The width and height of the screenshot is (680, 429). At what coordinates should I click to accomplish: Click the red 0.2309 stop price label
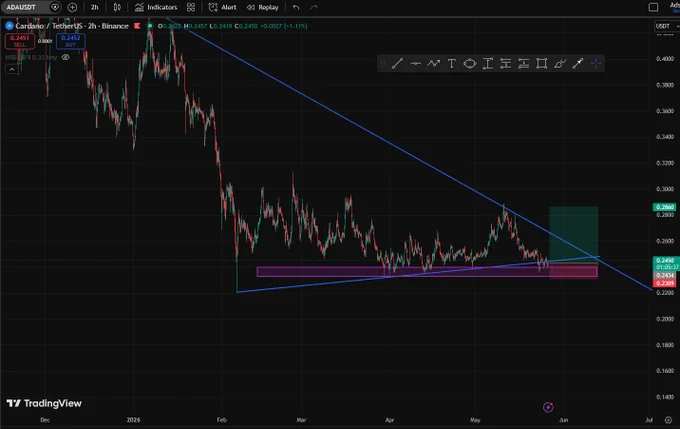pos(664,283)
